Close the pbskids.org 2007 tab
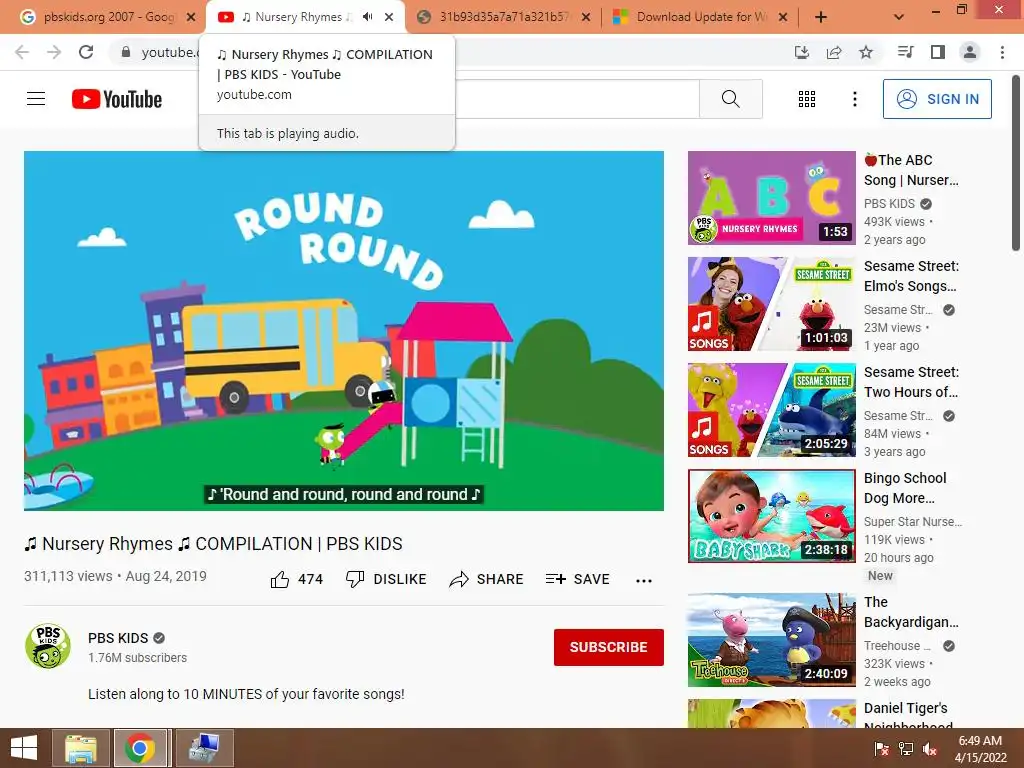The height and width of the screenshot is (768, 1024). [x=191, y=17]
